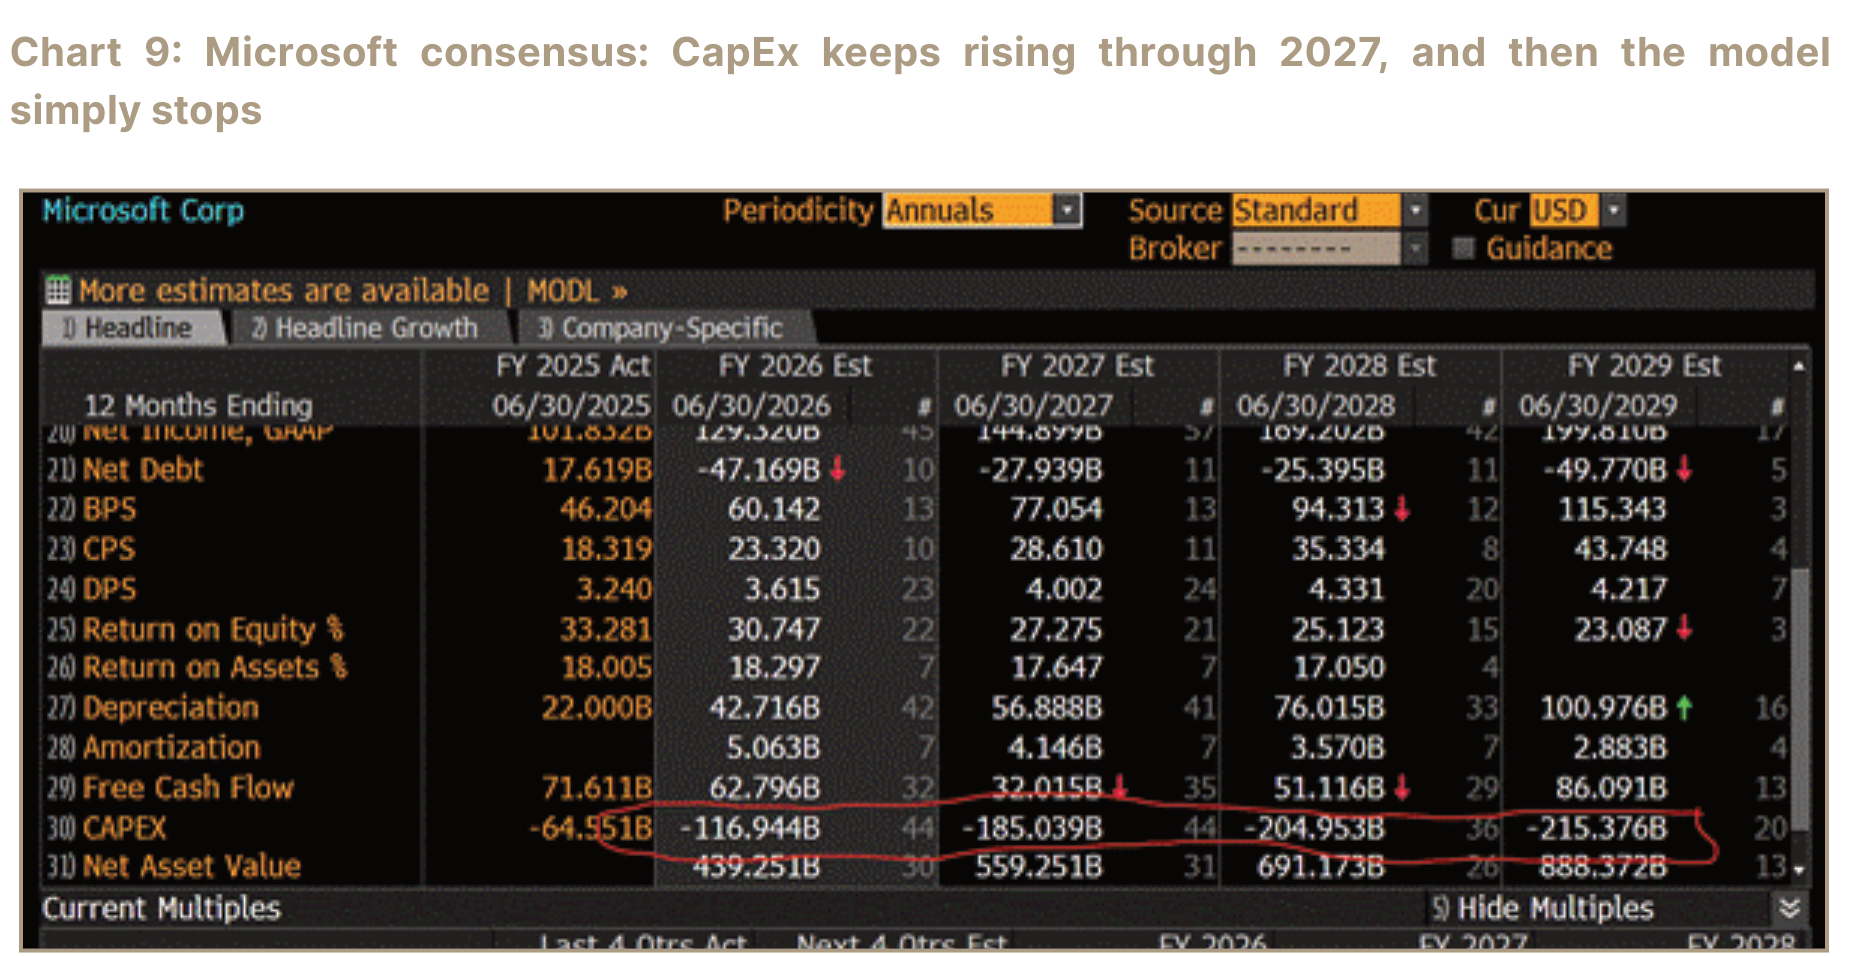Collapse multiples with the double-chevron icon
This screenshot has width=1860, height=956.
coord(1789,908)
